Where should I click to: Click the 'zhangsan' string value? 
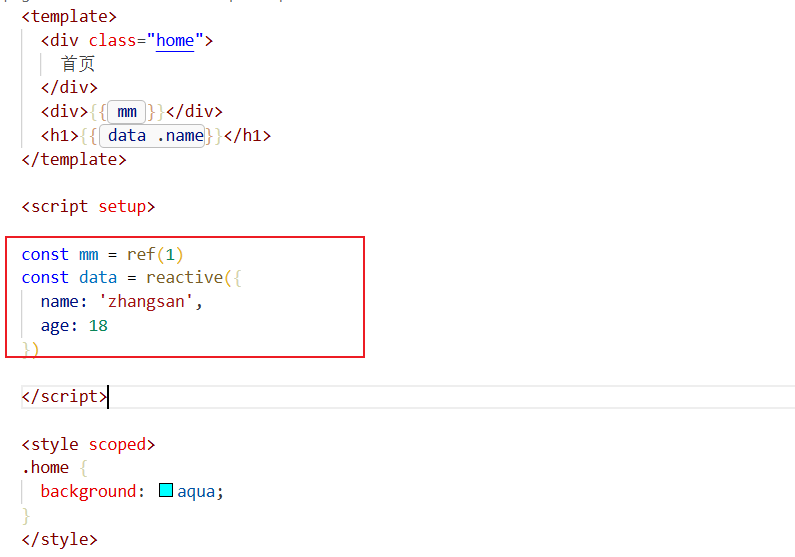coord(146,302)
